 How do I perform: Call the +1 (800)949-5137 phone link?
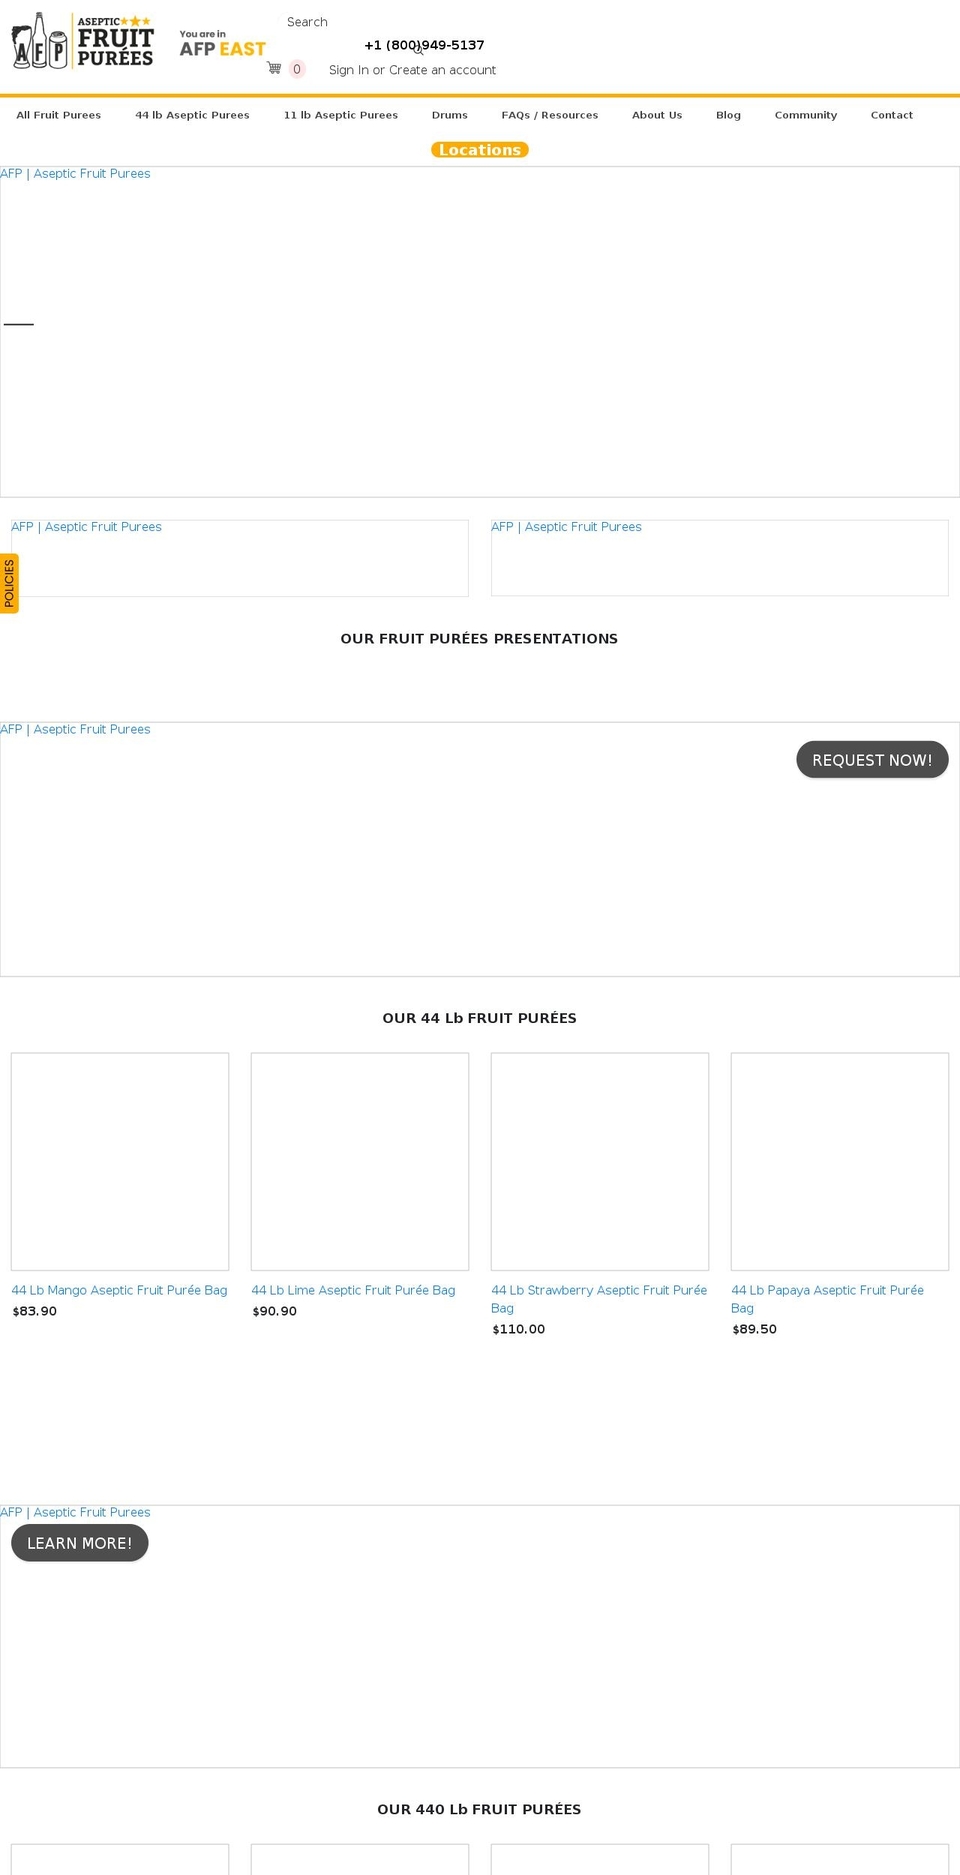[x=424, y=45]
